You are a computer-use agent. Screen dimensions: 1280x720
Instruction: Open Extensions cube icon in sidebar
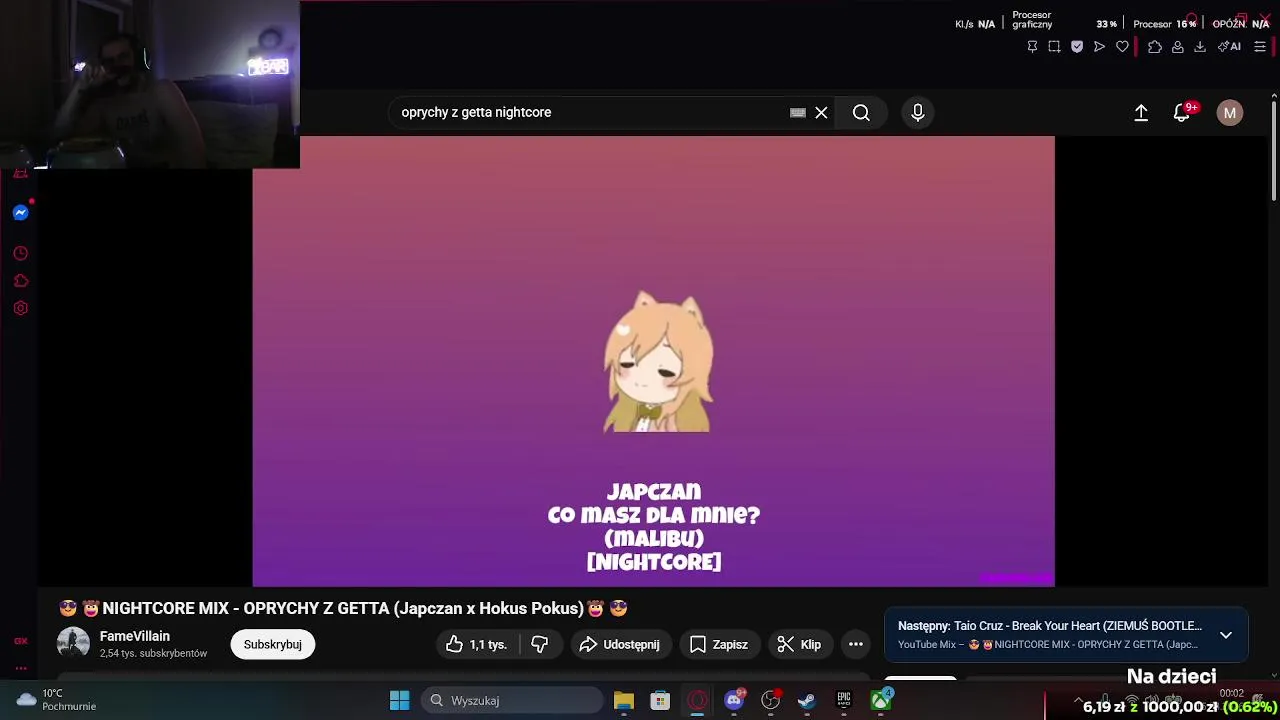tap(20, 281)
